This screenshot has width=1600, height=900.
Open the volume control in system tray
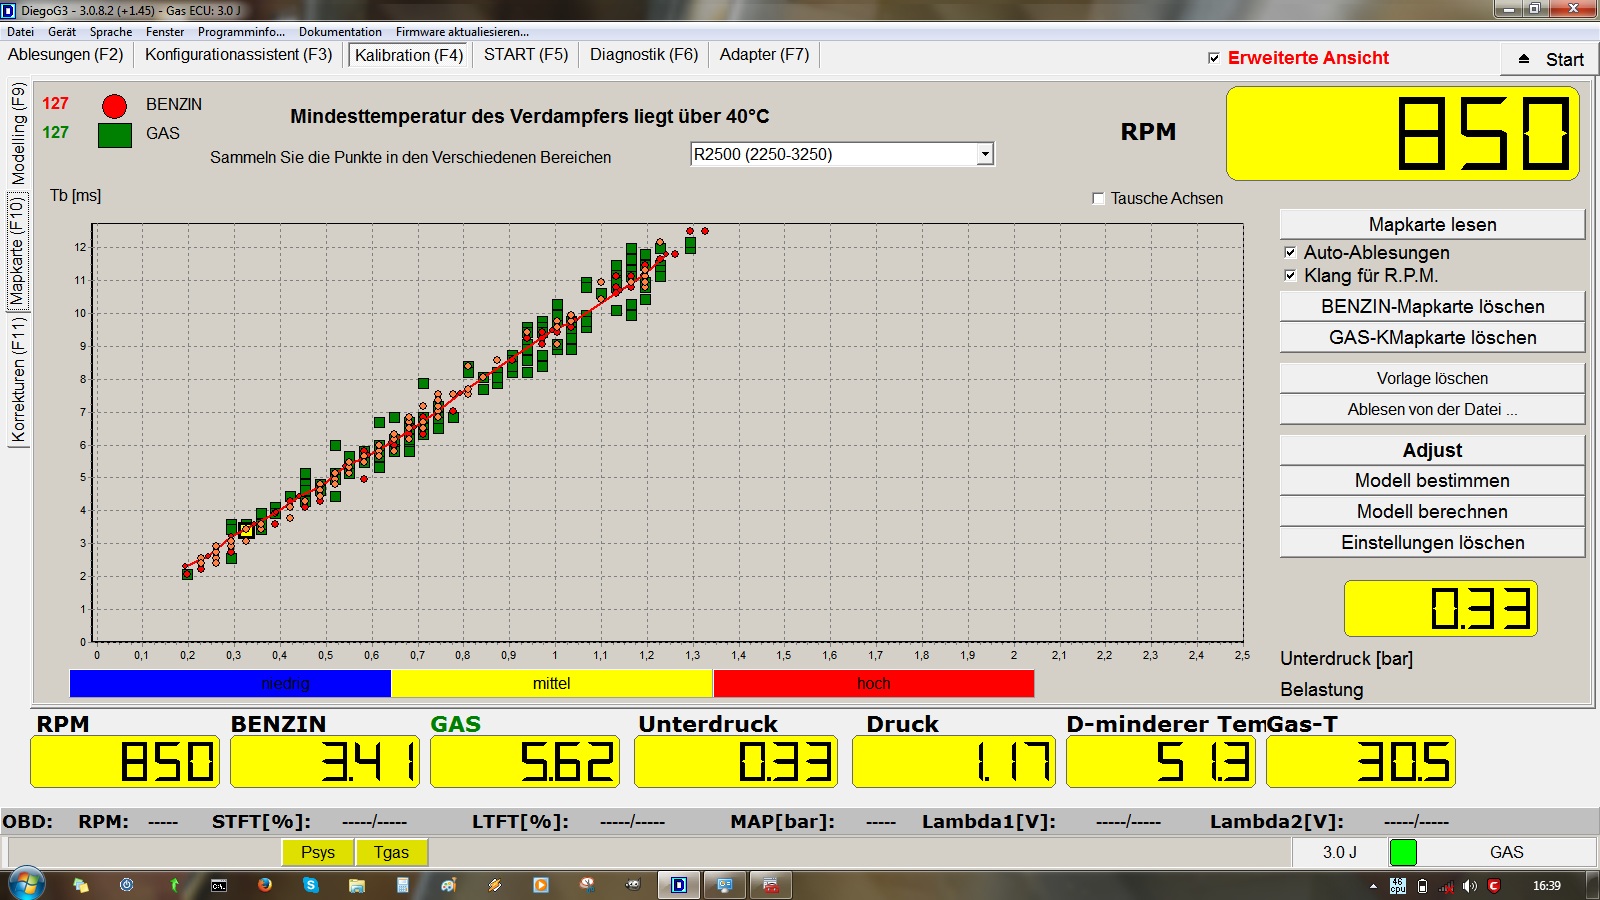[1469, 886]
